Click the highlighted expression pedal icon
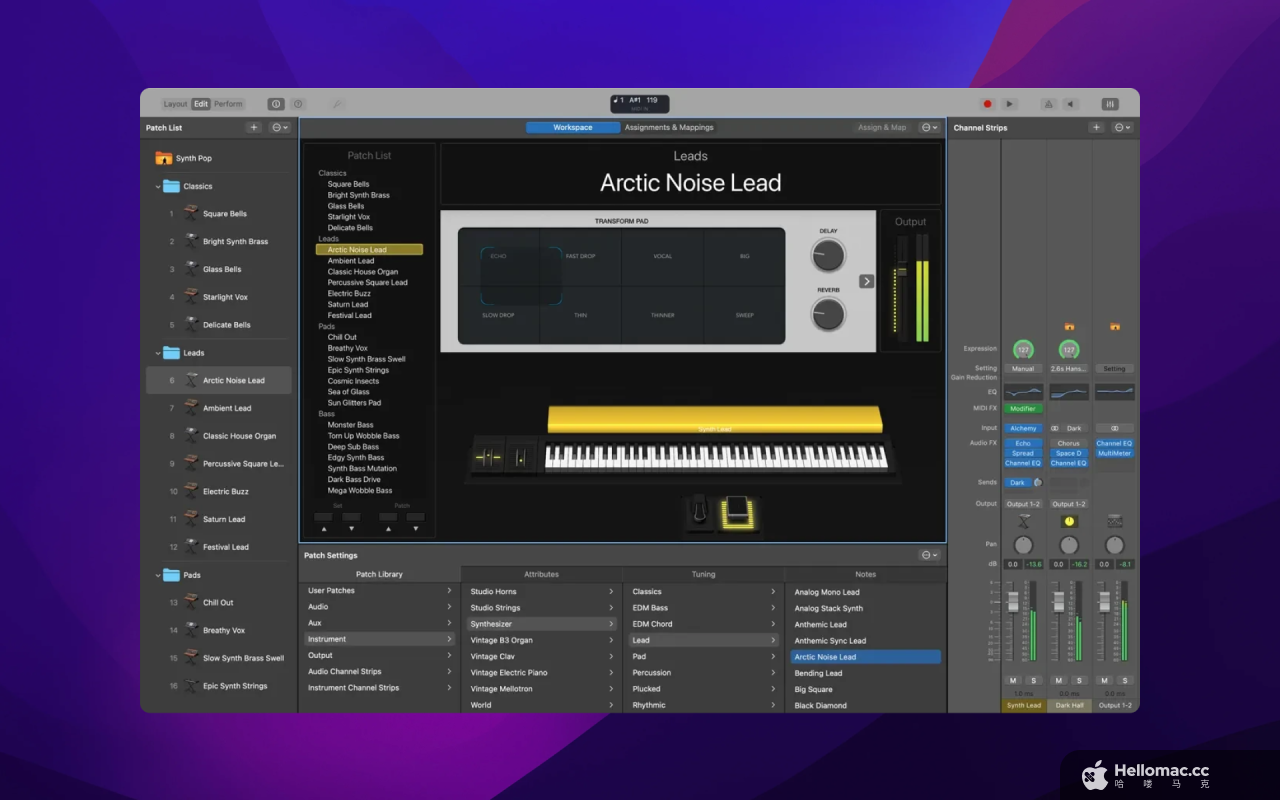1280x800 pixels. click(735, 513)
